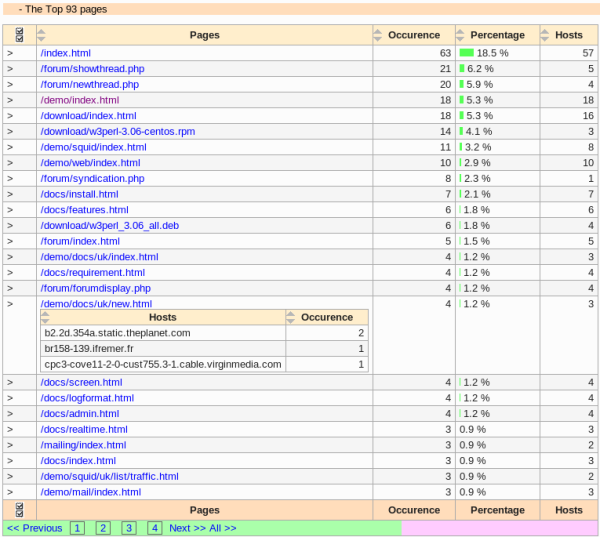Sort by the Pages column arrows

click(41, 35)
